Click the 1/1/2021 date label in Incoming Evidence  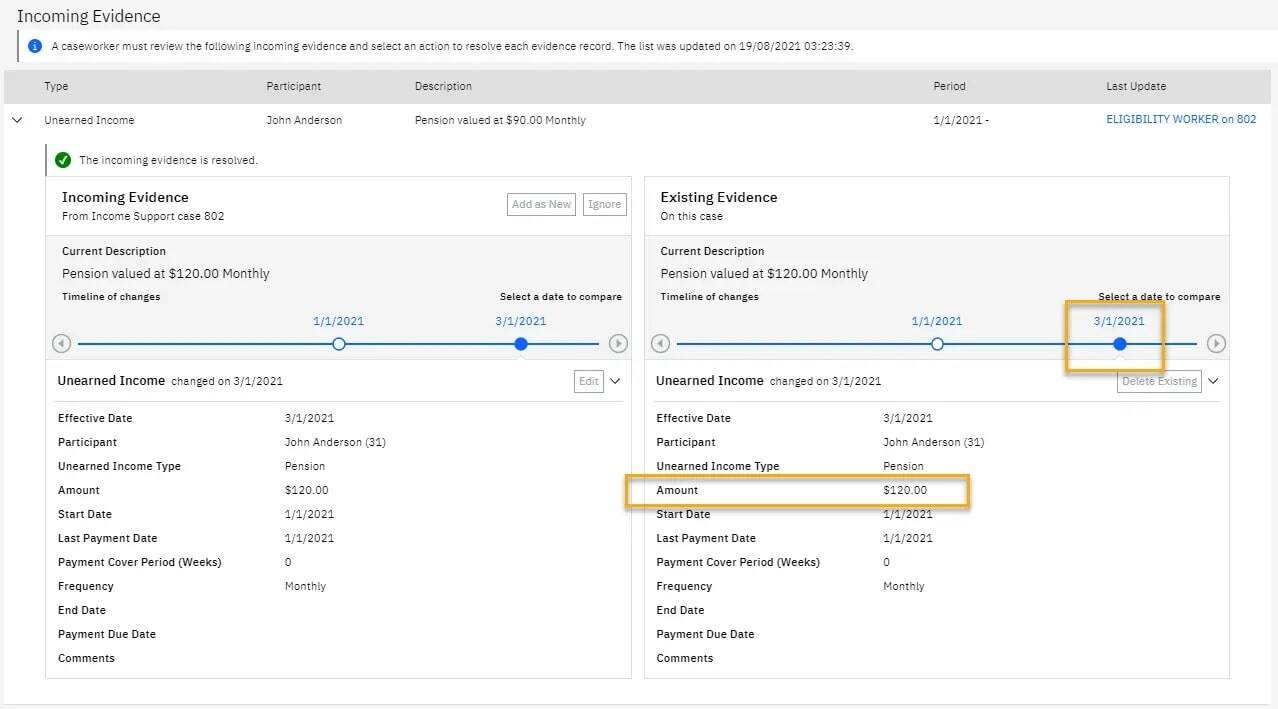[338, 321]
